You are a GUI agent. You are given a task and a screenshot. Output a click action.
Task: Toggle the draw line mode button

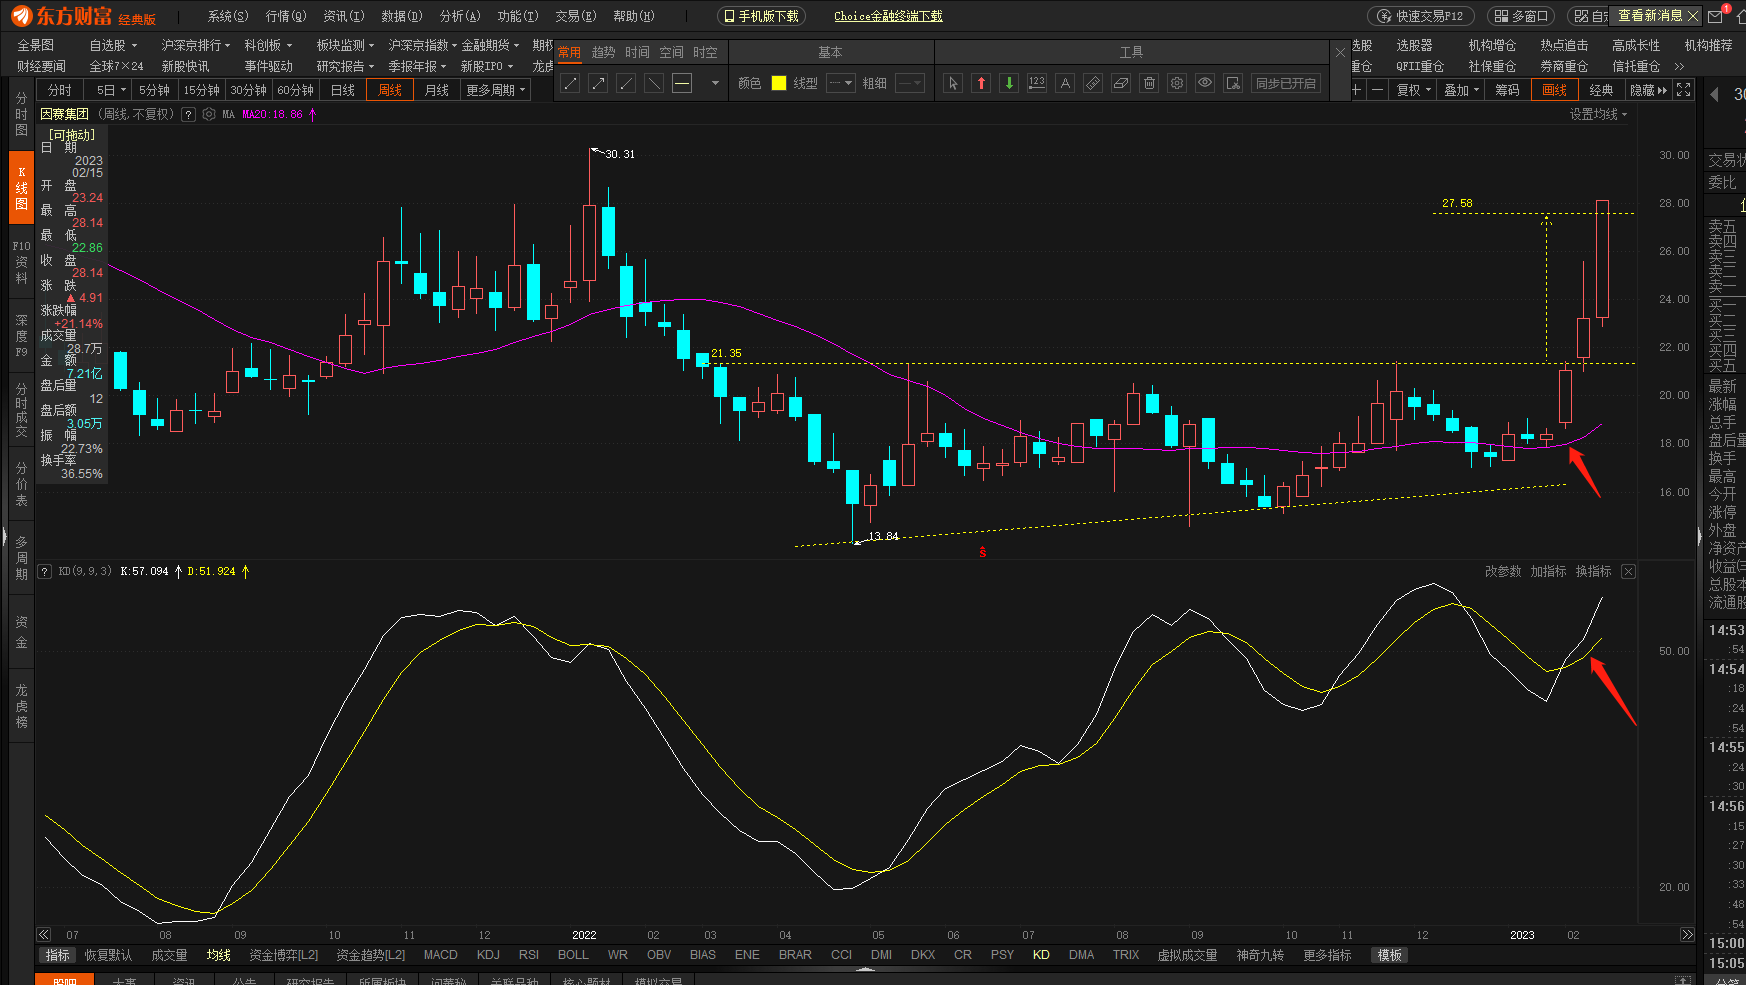click(1554, 90)
